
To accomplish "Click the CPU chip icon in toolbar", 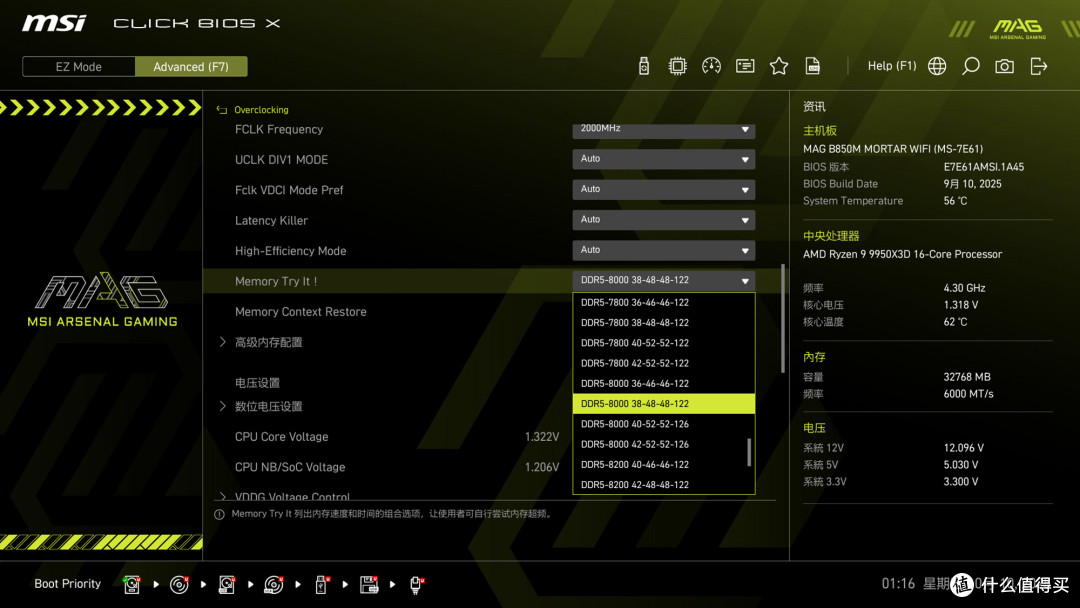I will [x=677, y=66].
